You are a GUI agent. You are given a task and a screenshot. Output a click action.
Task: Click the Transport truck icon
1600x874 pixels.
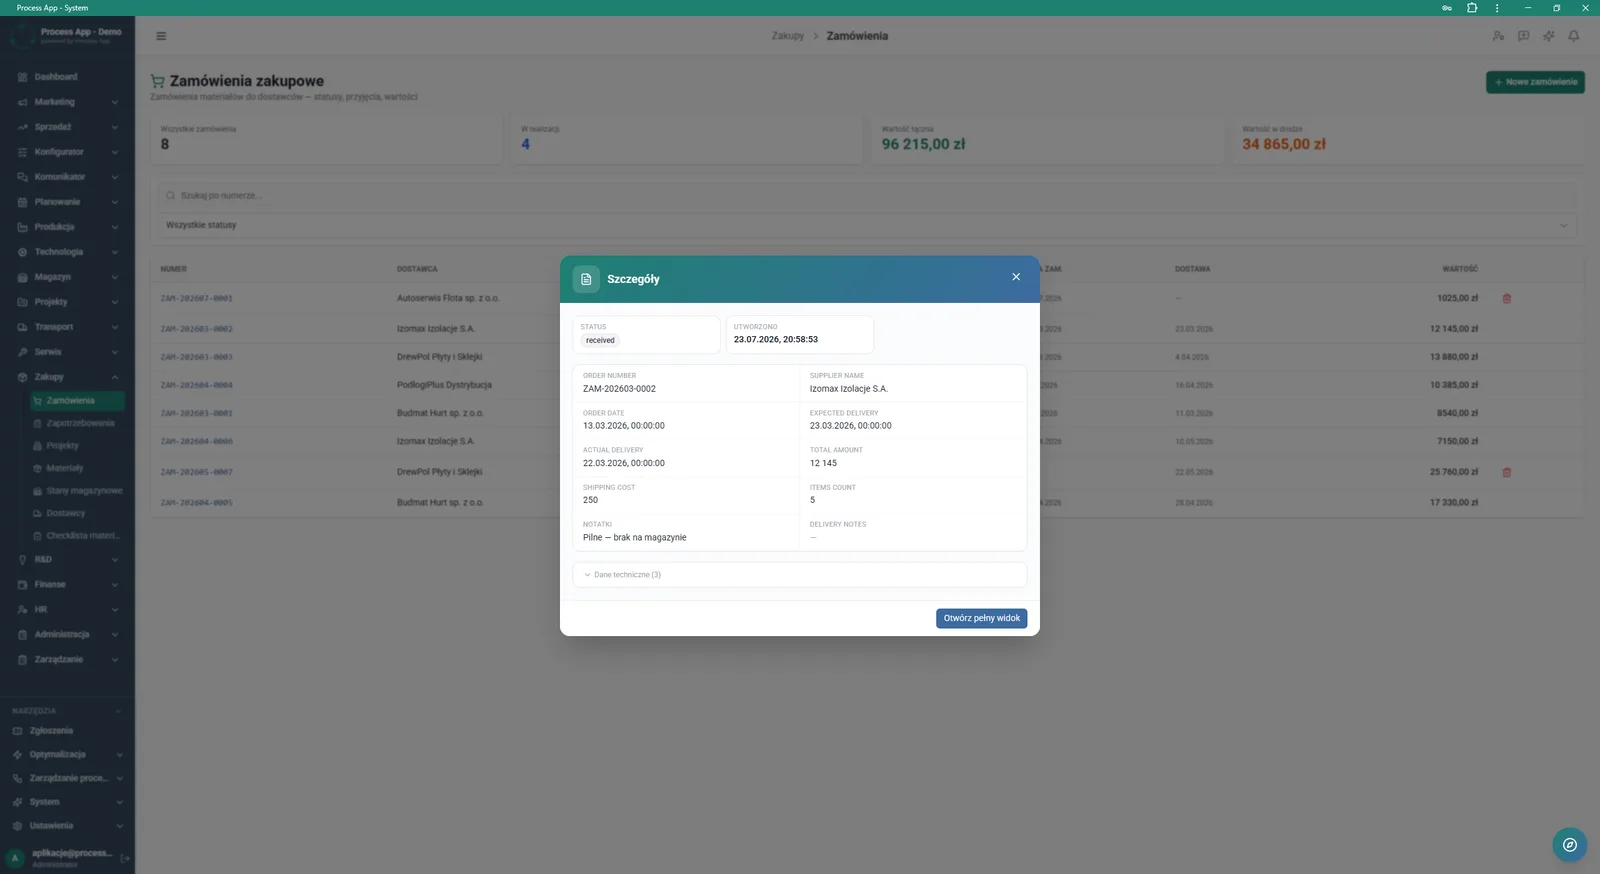pos(22,327)
